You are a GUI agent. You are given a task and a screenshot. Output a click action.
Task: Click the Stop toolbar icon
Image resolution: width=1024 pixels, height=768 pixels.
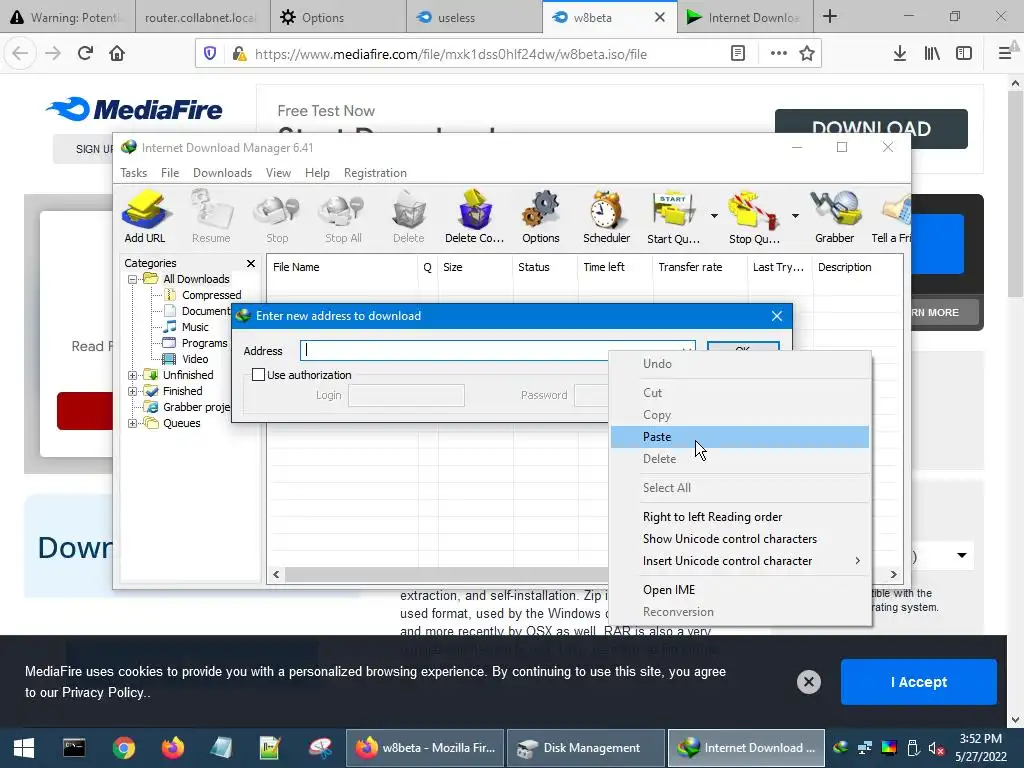click(277, 217)
